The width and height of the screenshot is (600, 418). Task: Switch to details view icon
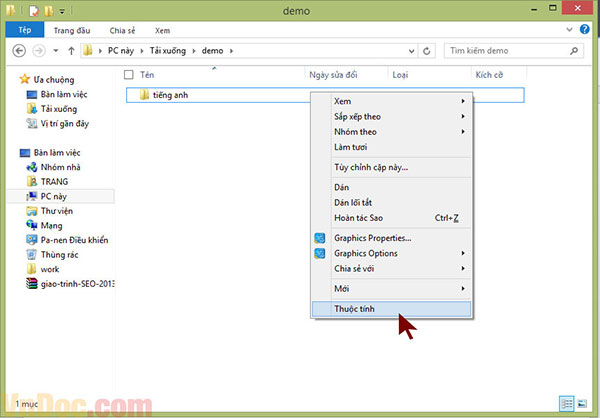(567, 403)
